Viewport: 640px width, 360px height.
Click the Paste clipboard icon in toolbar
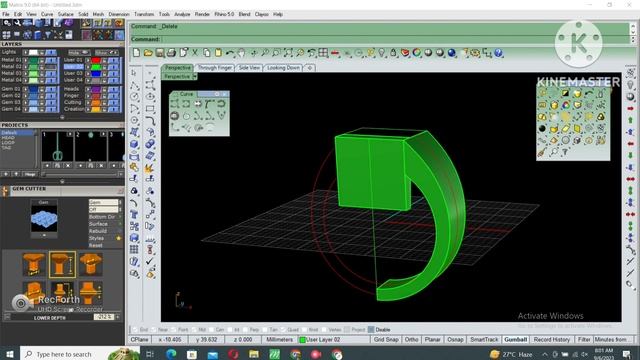[218, 53]
